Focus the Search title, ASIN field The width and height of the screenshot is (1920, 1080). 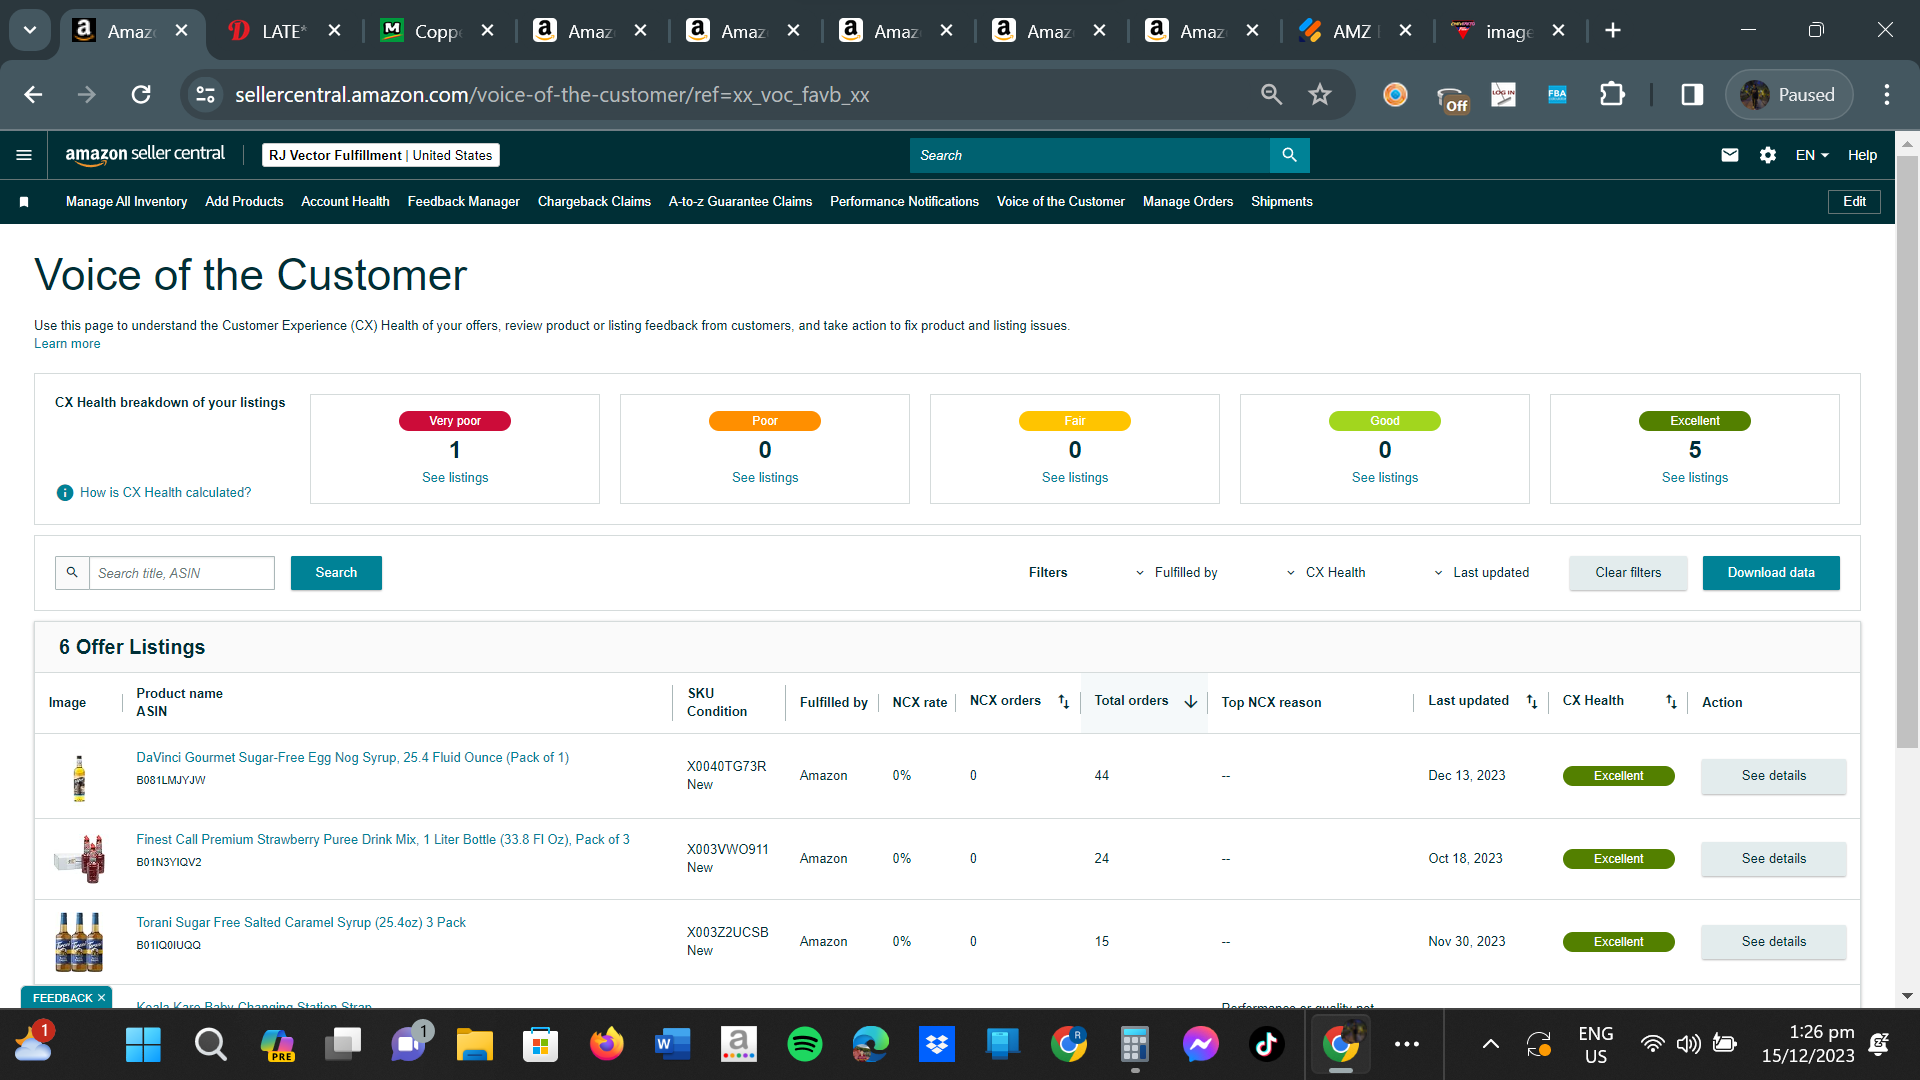point(181,573)
